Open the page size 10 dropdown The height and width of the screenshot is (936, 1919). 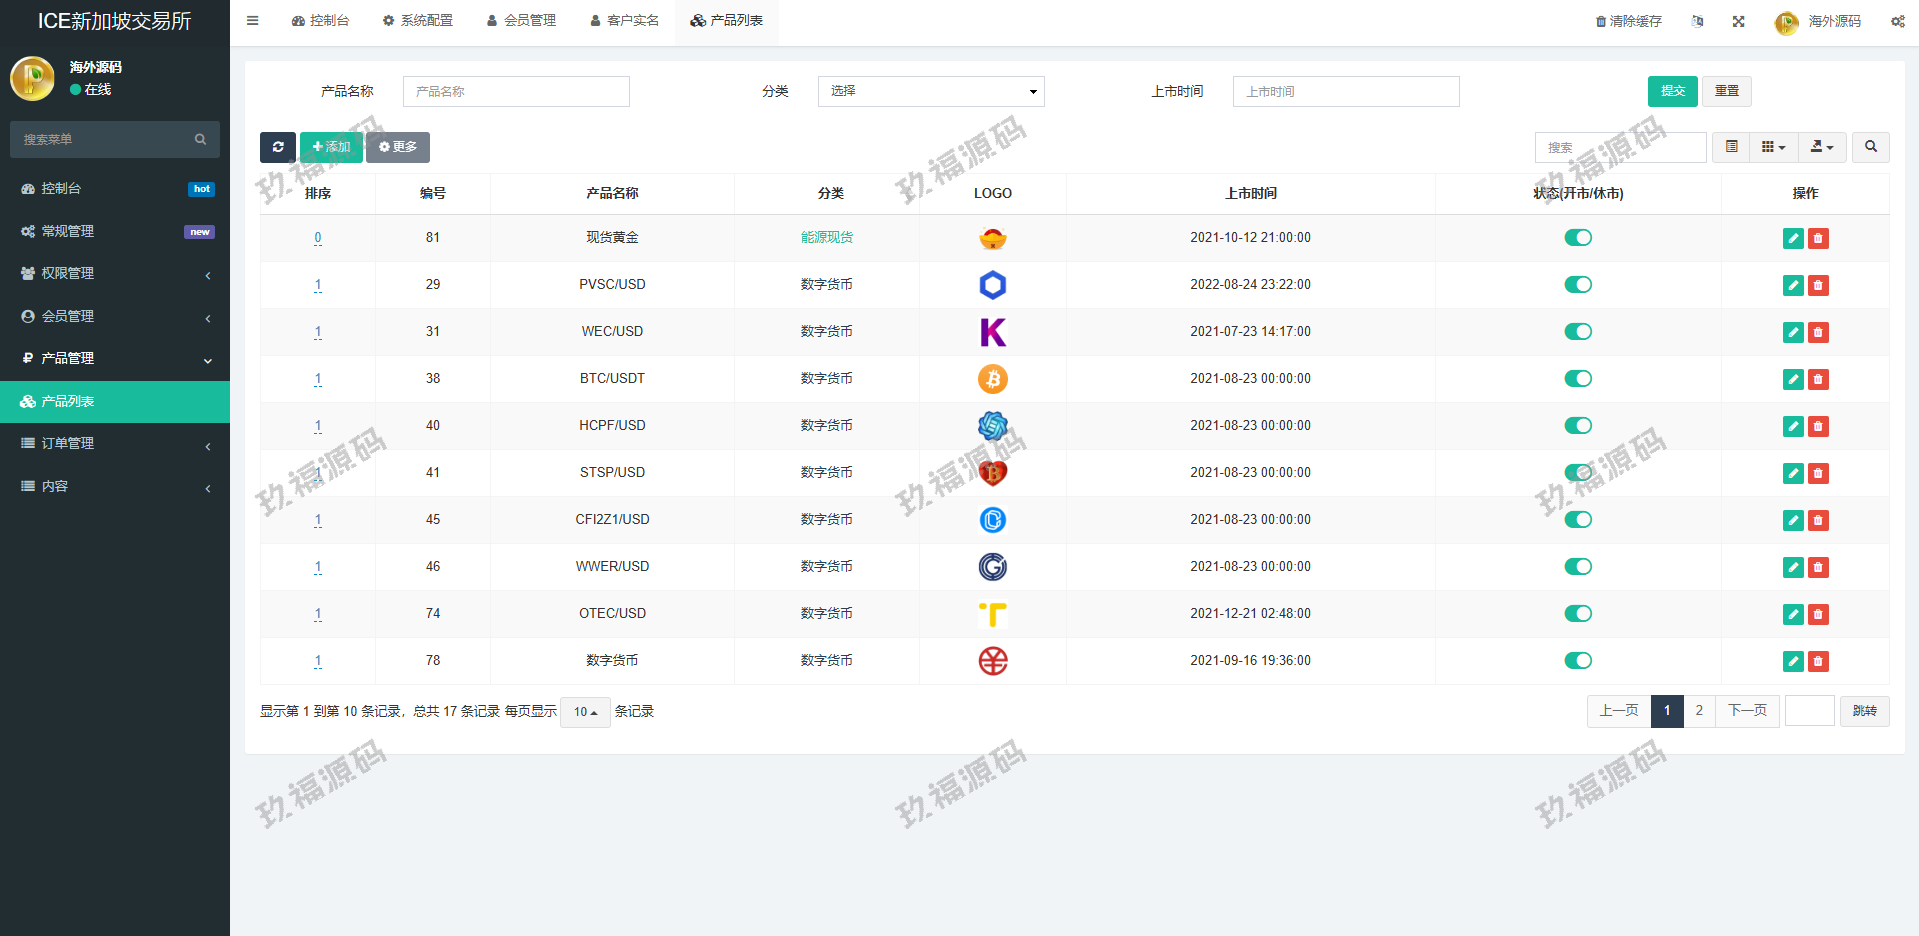coord(585,712)
